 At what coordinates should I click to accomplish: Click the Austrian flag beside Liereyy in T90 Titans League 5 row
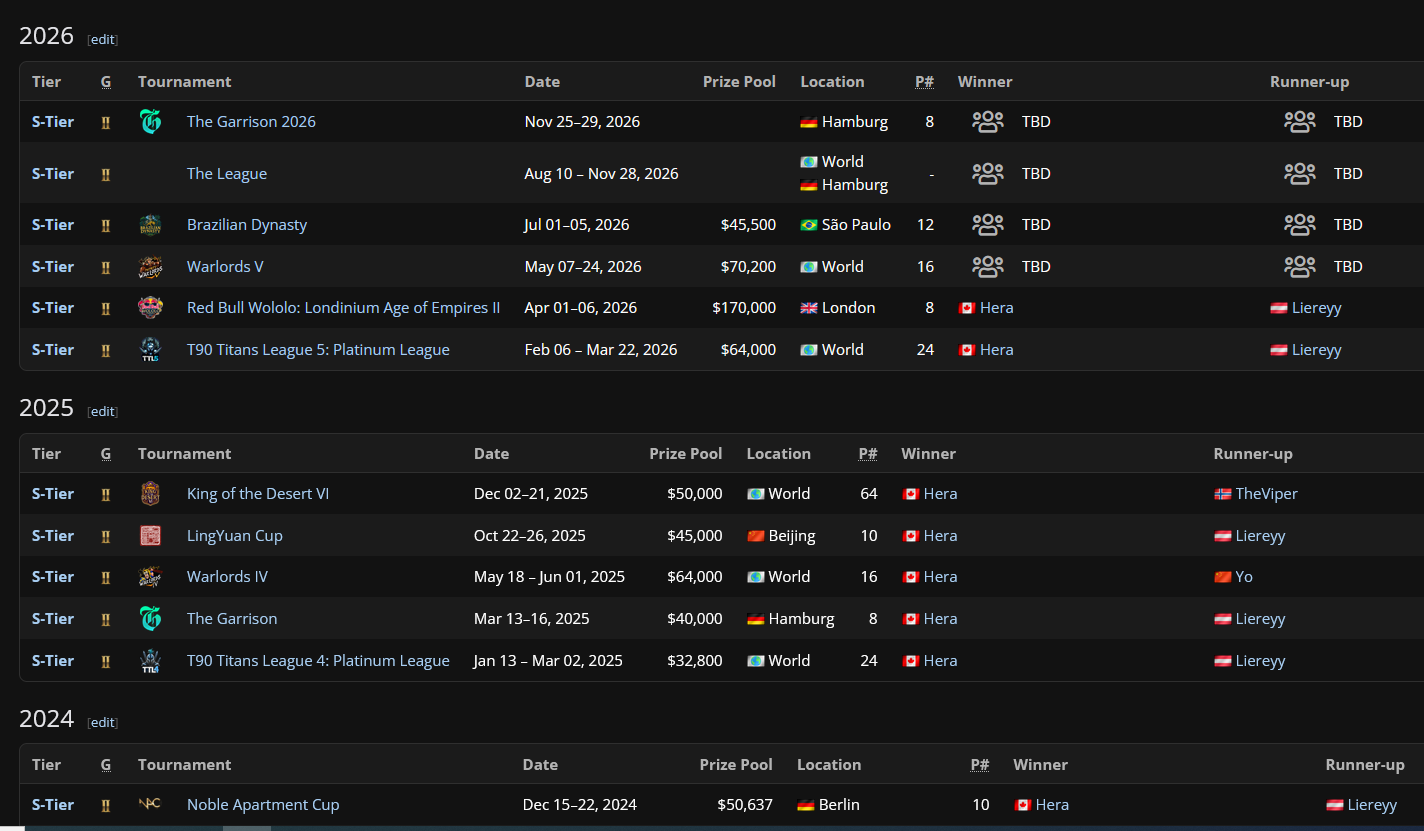pyautogui.click(x=1279, y=350)
